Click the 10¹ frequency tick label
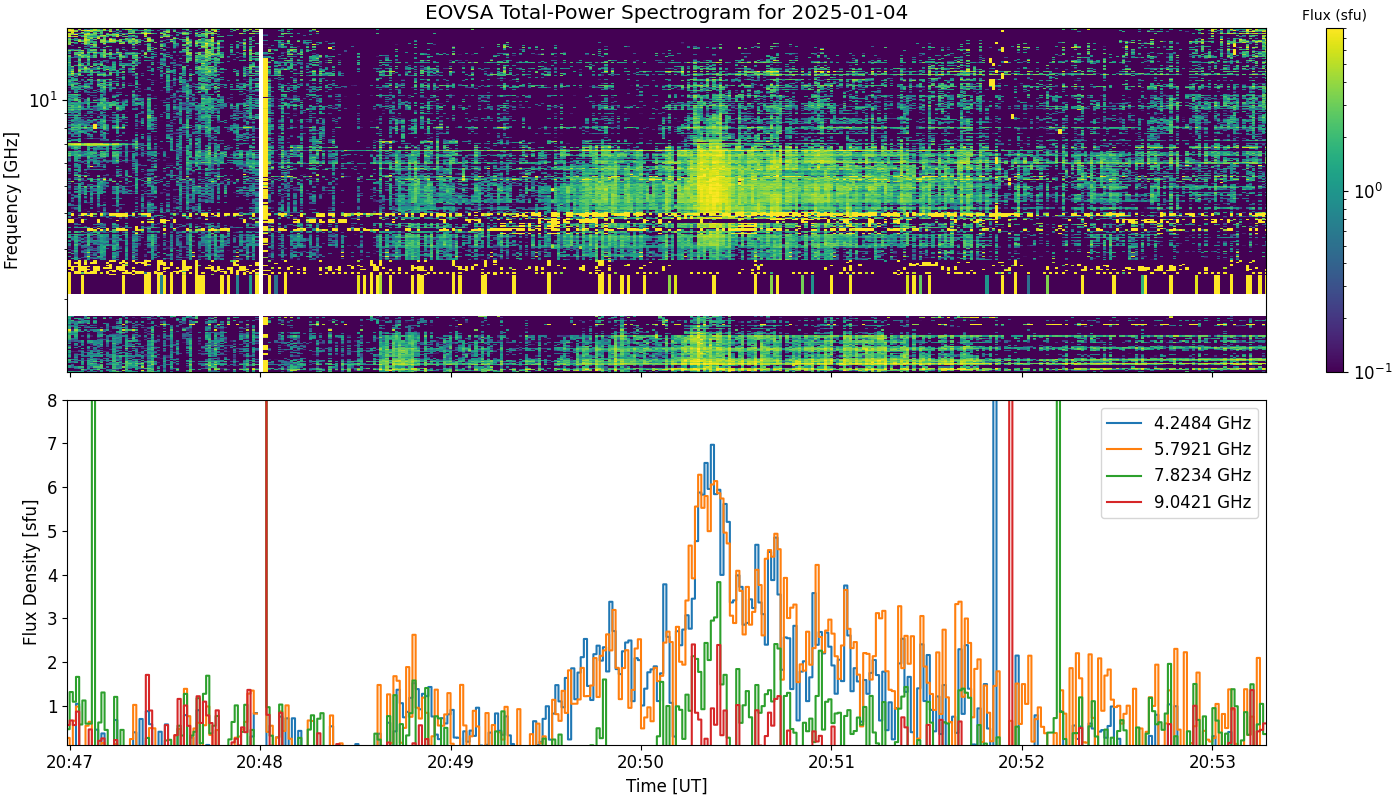Image resolution: width=1400 pixels, height=800 pixels. pyautogui.click(x=45, y=100)
